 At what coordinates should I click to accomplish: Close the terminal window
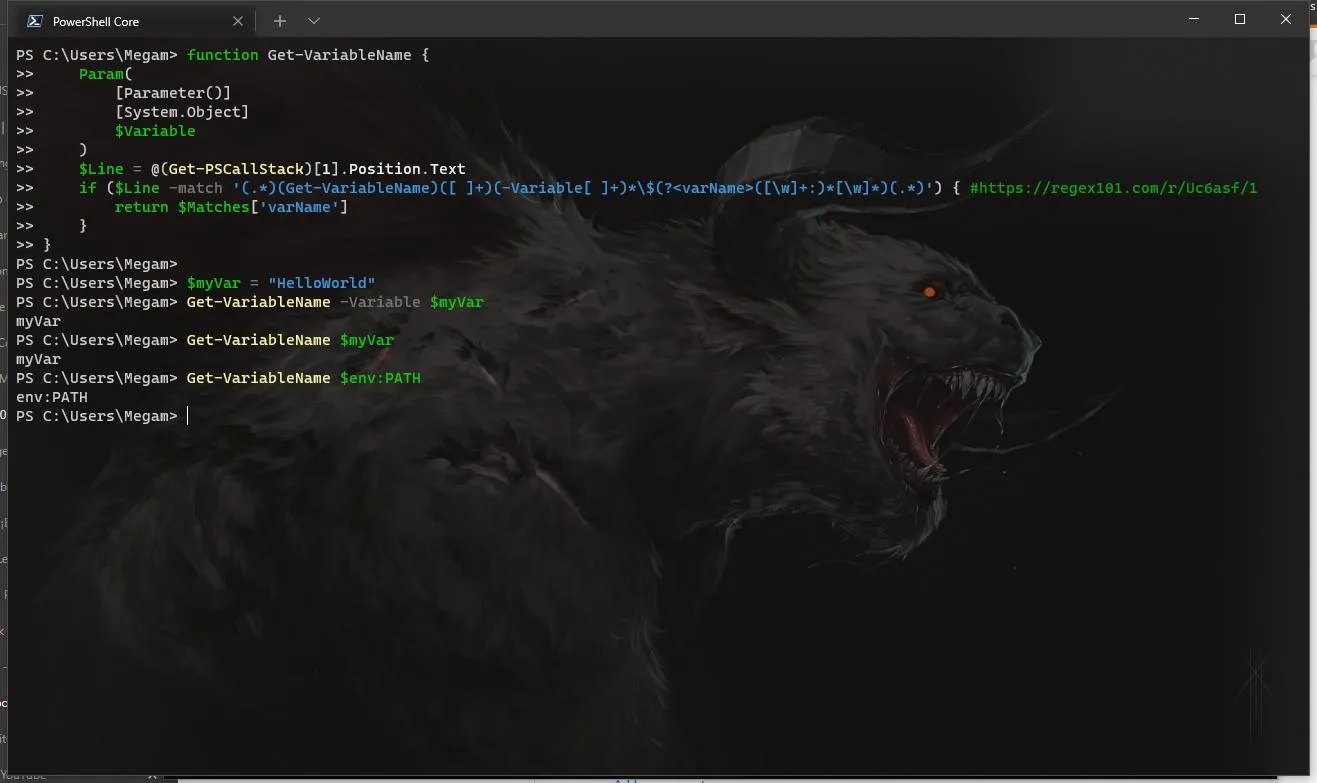[x=1286, y=19]
